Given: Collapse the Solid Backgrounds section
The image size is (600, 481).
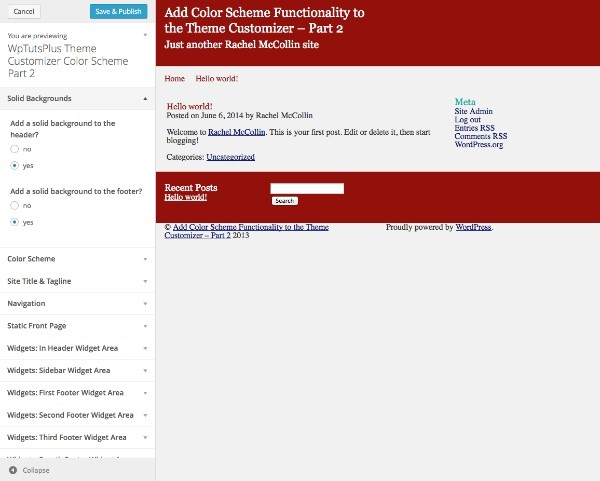Looking at the screenshot, I should click(x=77, y=98).
